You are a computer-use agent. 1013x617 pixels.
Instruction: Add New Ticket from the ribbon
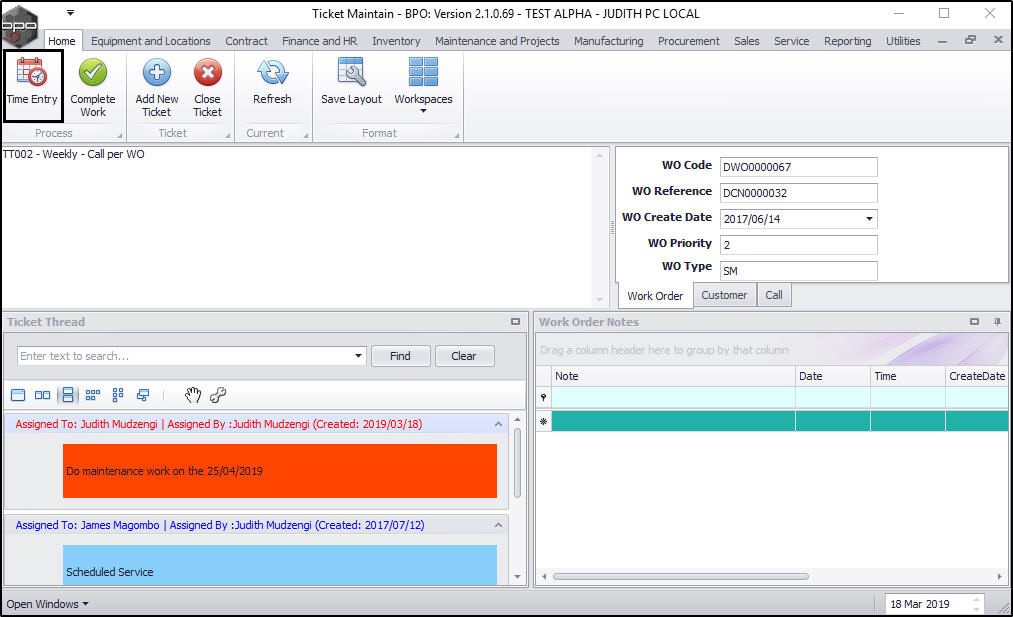coord(157,87)
